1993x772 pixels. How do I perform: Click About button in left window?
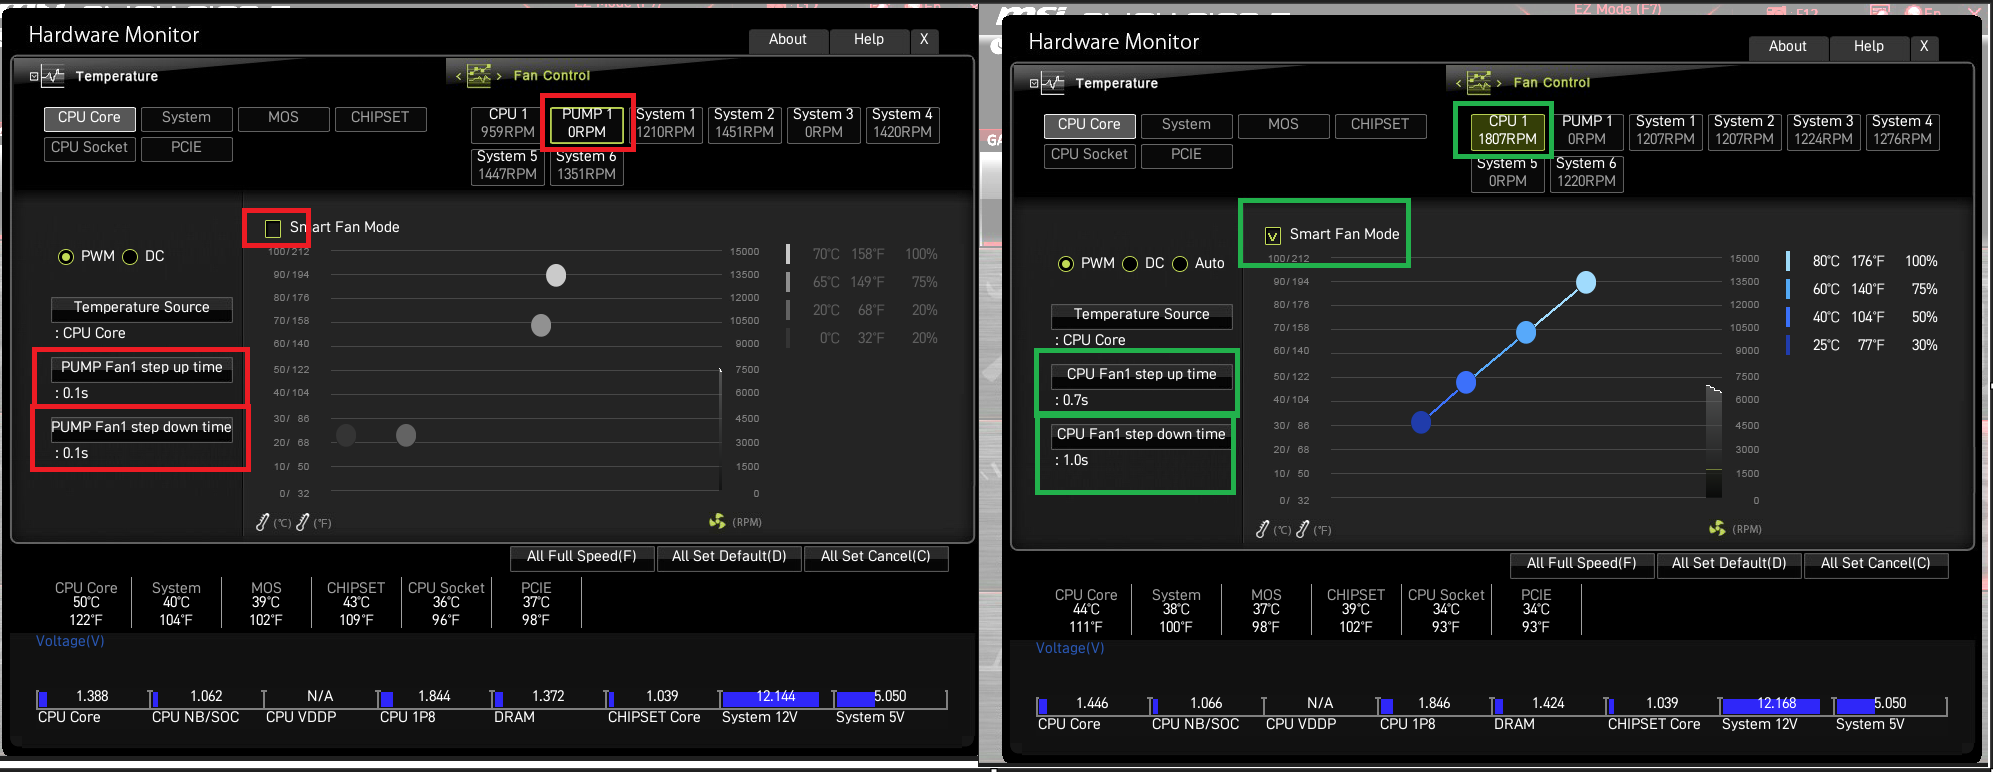pyautogui.click(x=788, y=40)
